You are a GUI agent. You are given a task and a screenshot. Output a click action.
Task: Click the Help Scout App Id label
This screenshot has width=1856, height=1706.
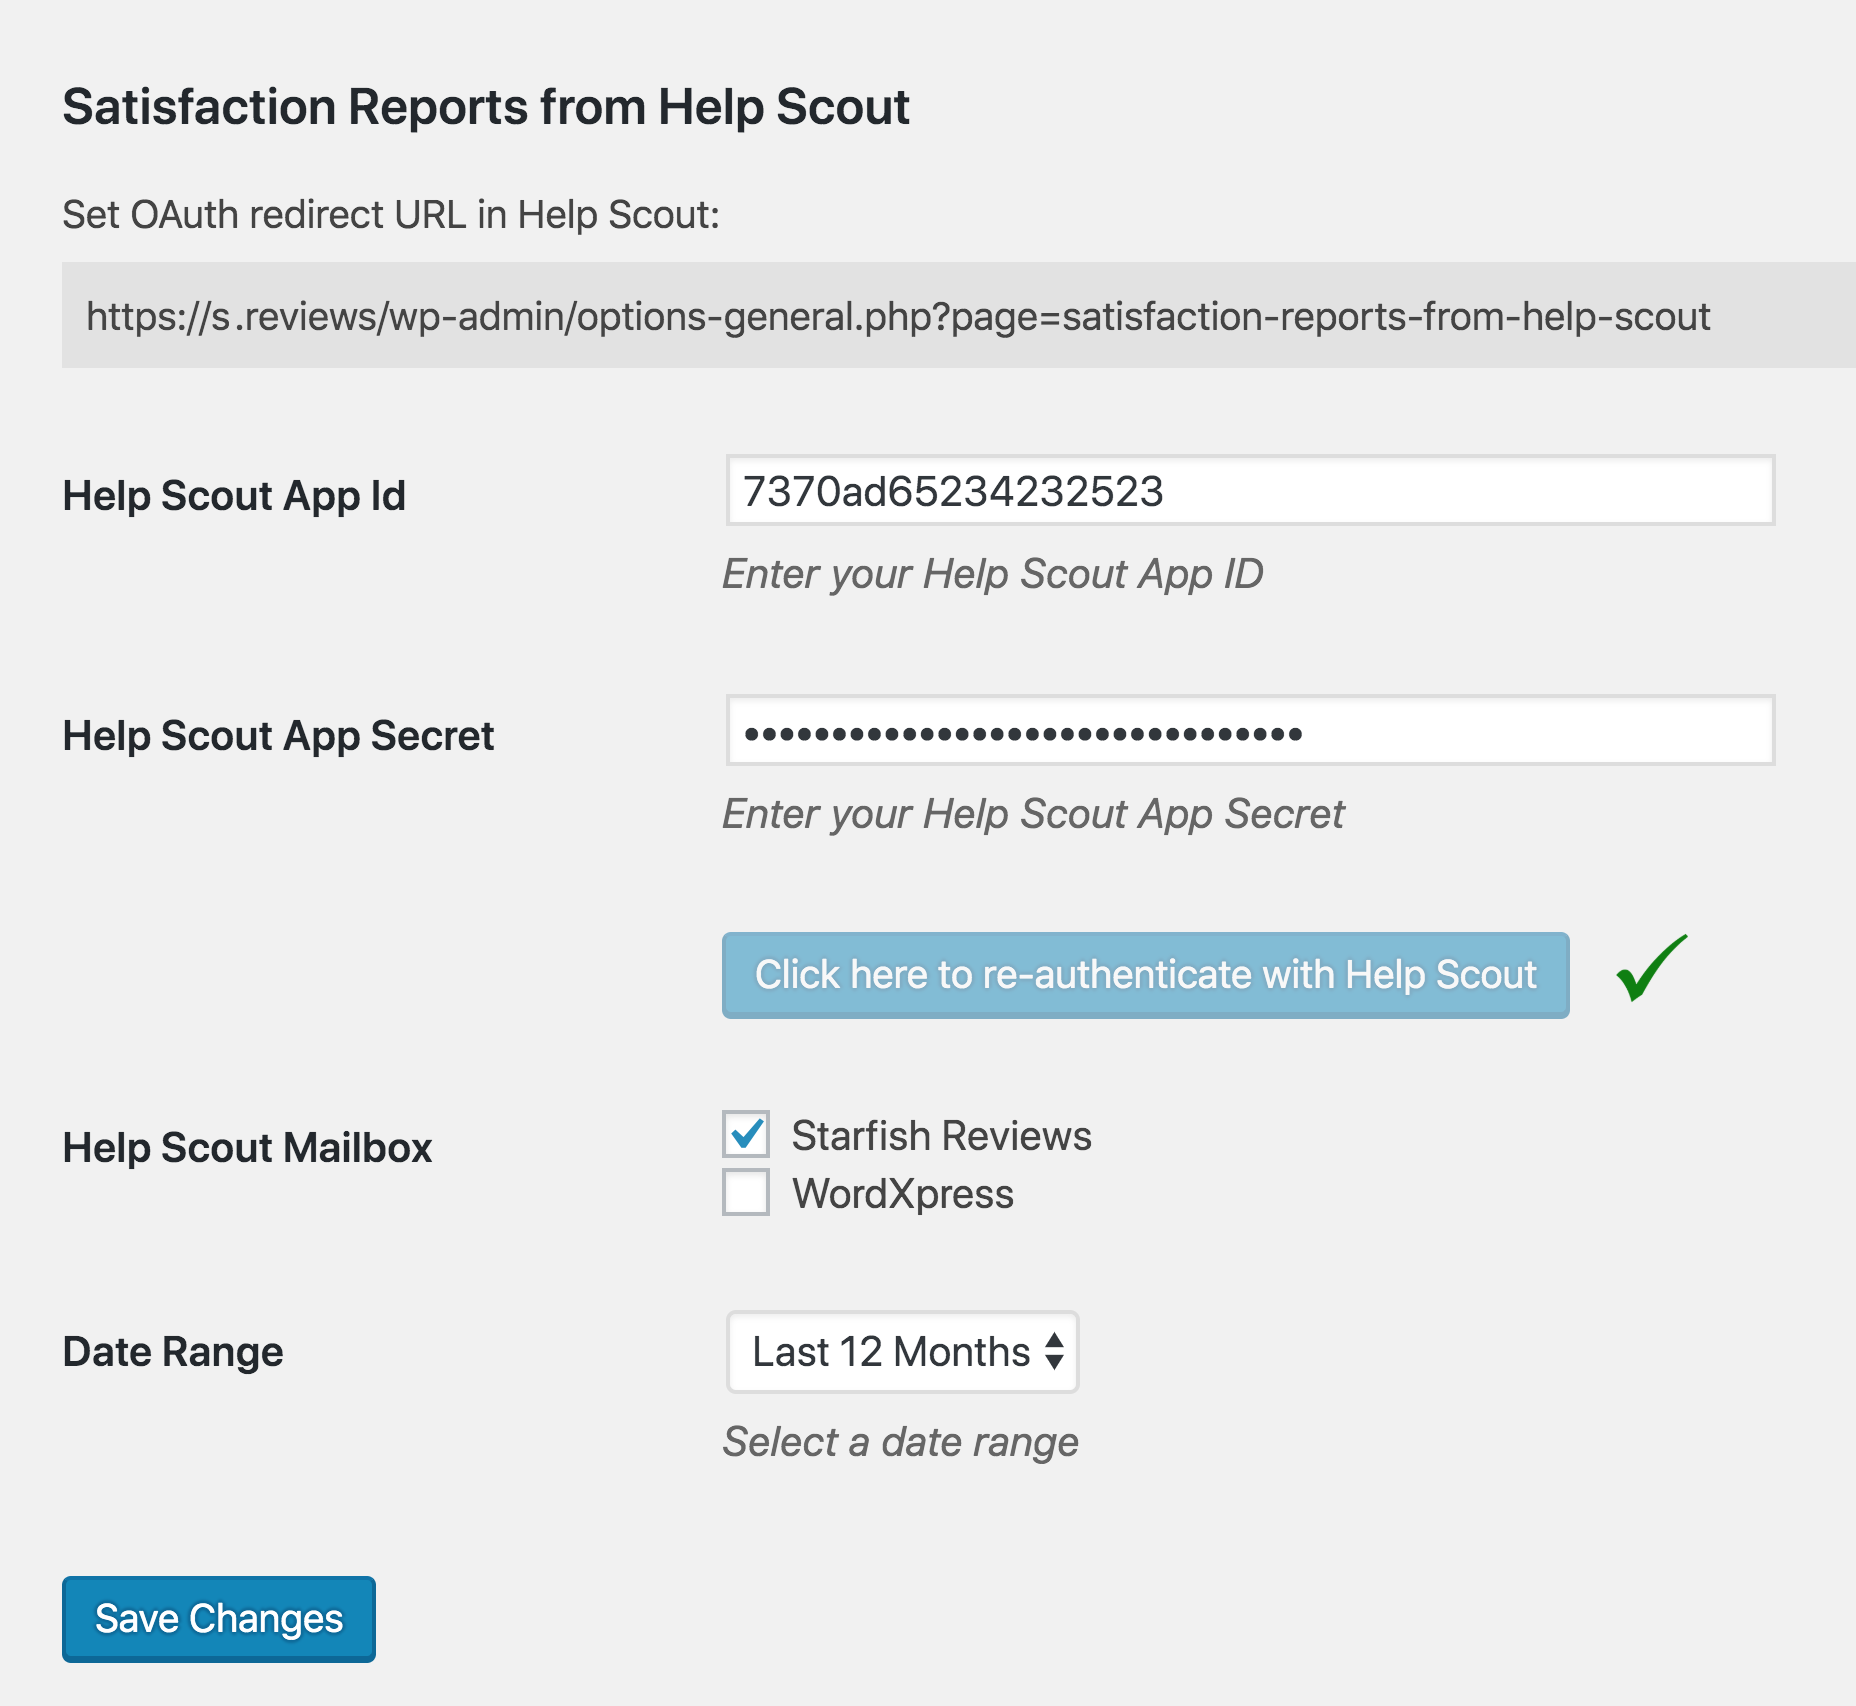(x=234, y=496)
